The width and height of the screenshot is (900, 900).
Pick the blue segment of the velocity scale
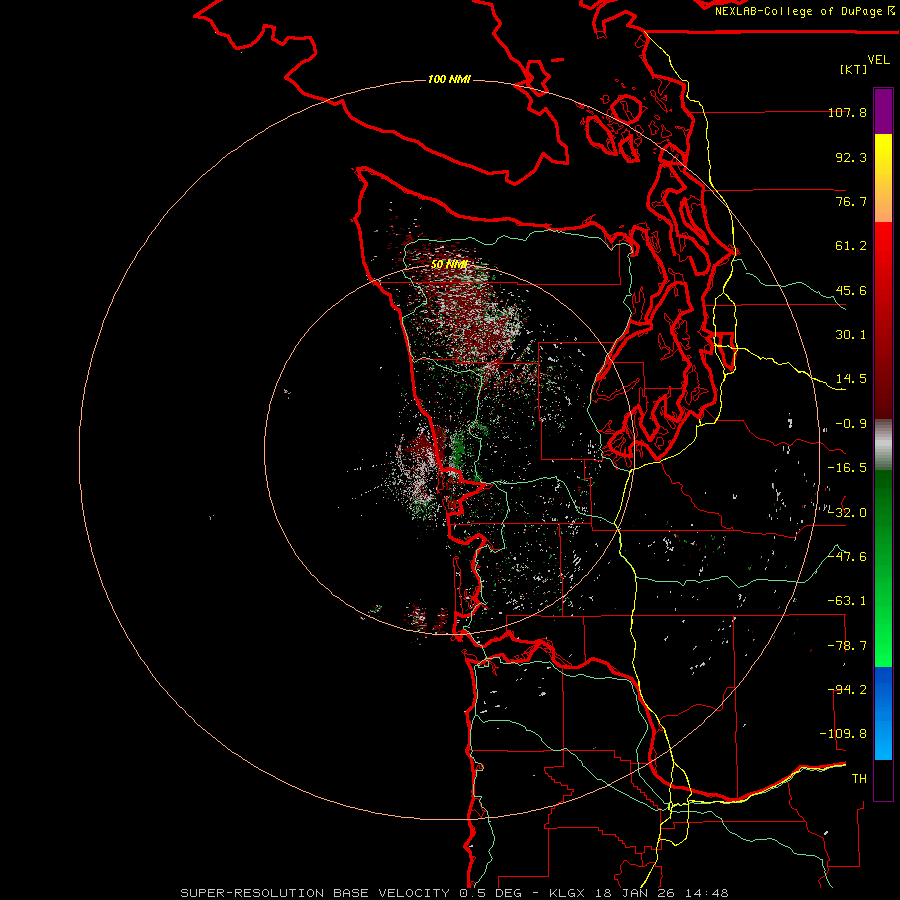click(883, 713)
